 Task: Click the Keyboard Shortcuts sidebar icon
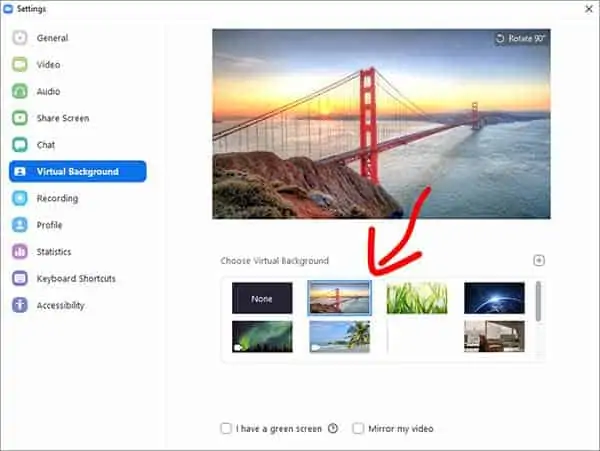[x=20, y=278]
